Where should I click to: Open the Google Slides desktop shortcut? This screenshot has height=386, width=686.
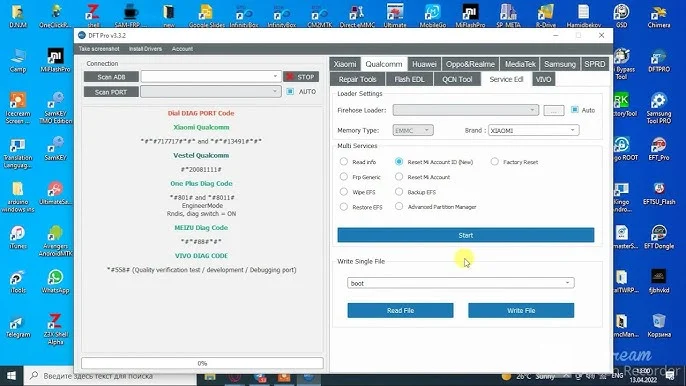(x=206, y=15)
